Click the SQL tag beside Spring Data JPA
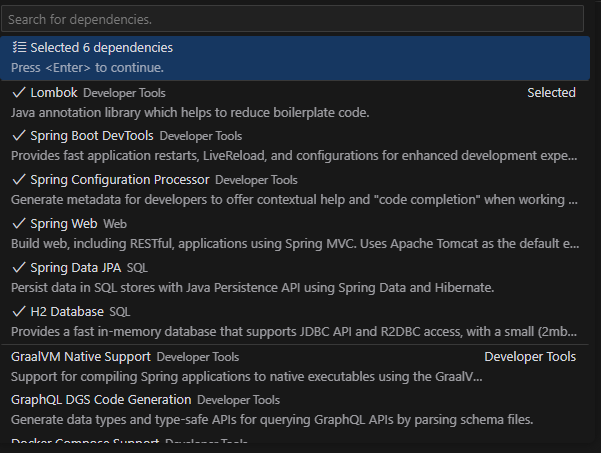This screenshot has height=453, width=601. coord(137,268)
